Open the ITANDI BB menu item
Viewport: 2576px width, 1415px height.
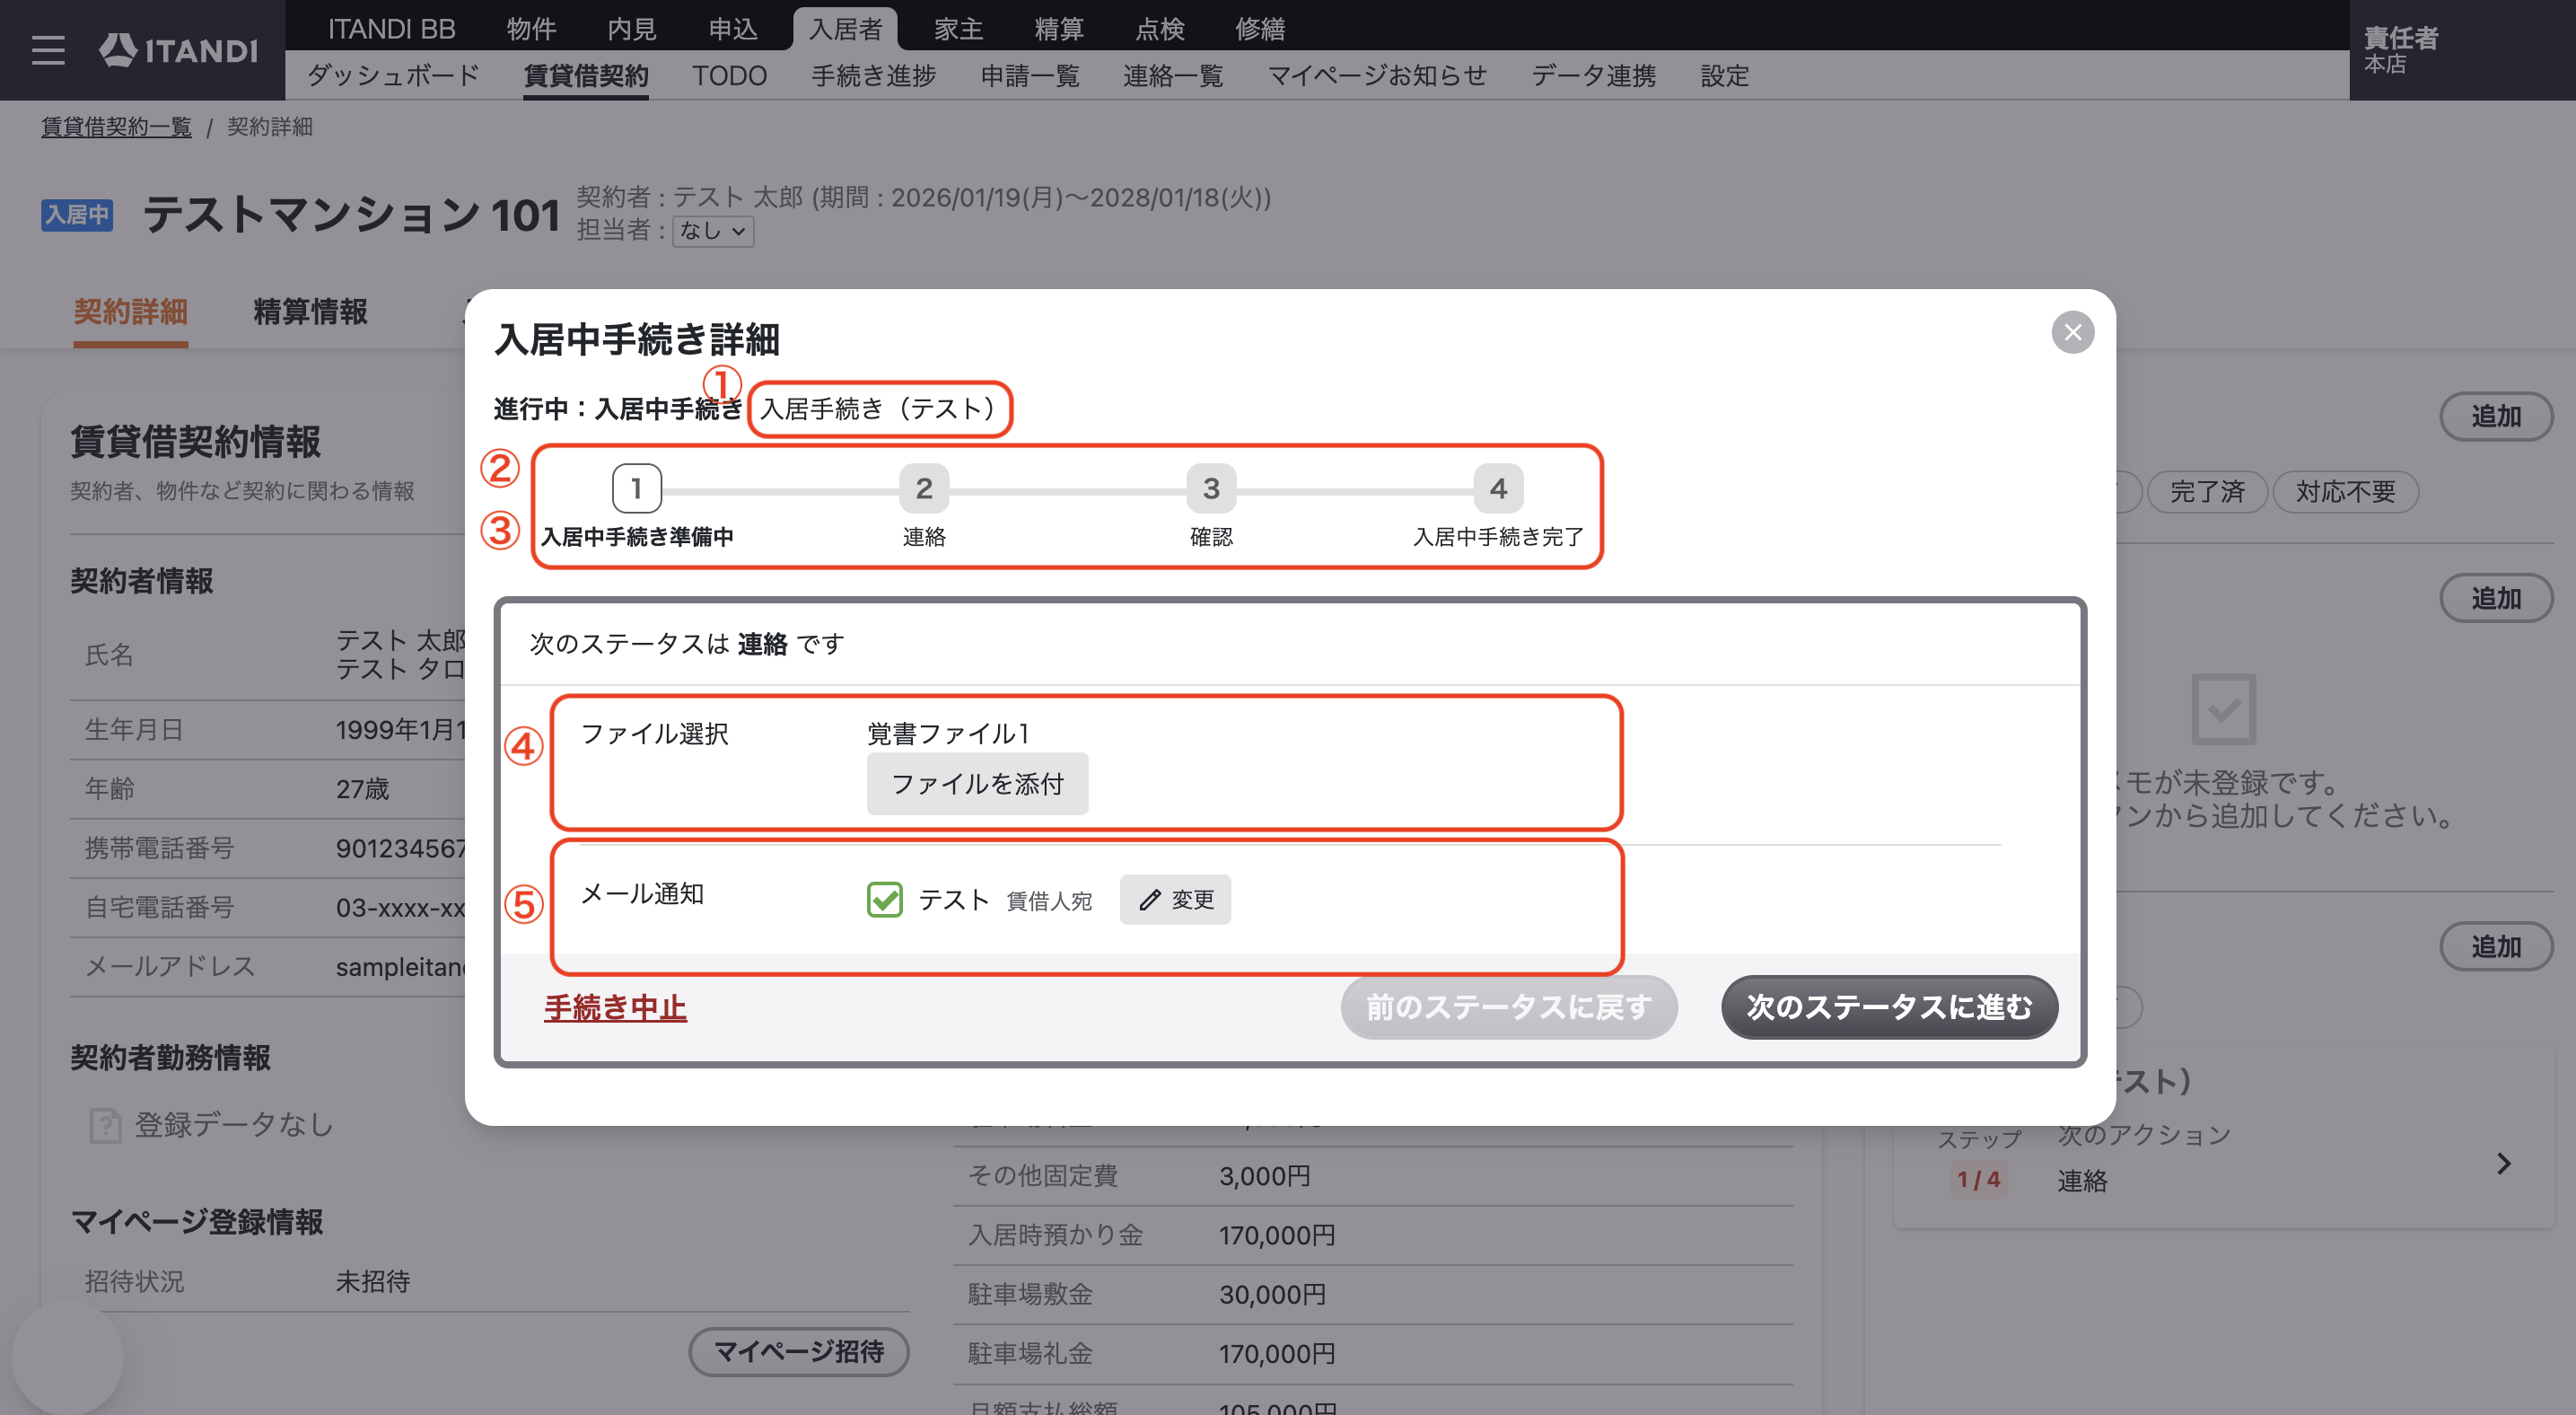392,28
